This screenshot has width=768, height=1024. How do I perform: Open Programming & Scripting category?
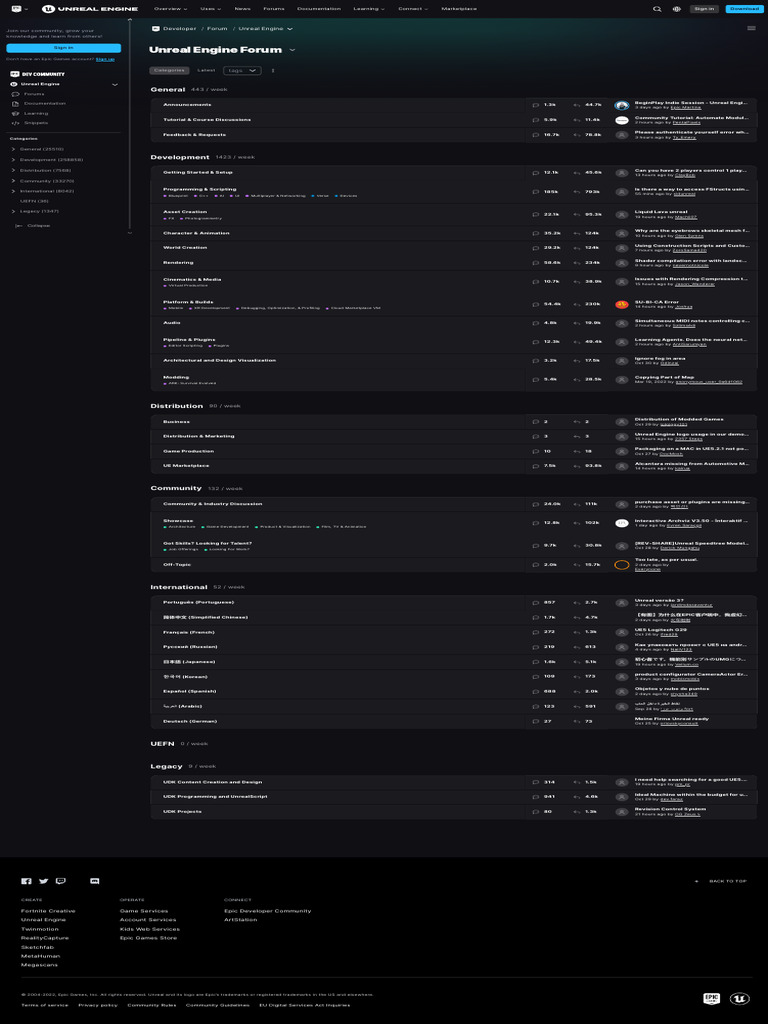200,189
